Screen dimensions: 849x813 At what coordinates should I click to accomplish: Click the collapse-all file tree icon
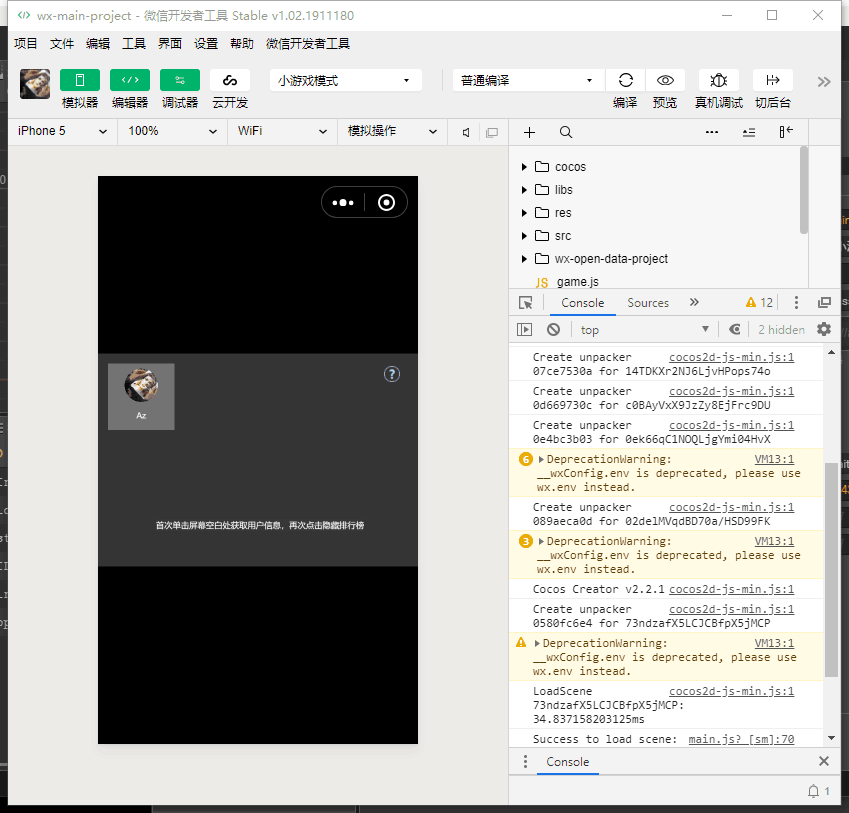(748, 132)
